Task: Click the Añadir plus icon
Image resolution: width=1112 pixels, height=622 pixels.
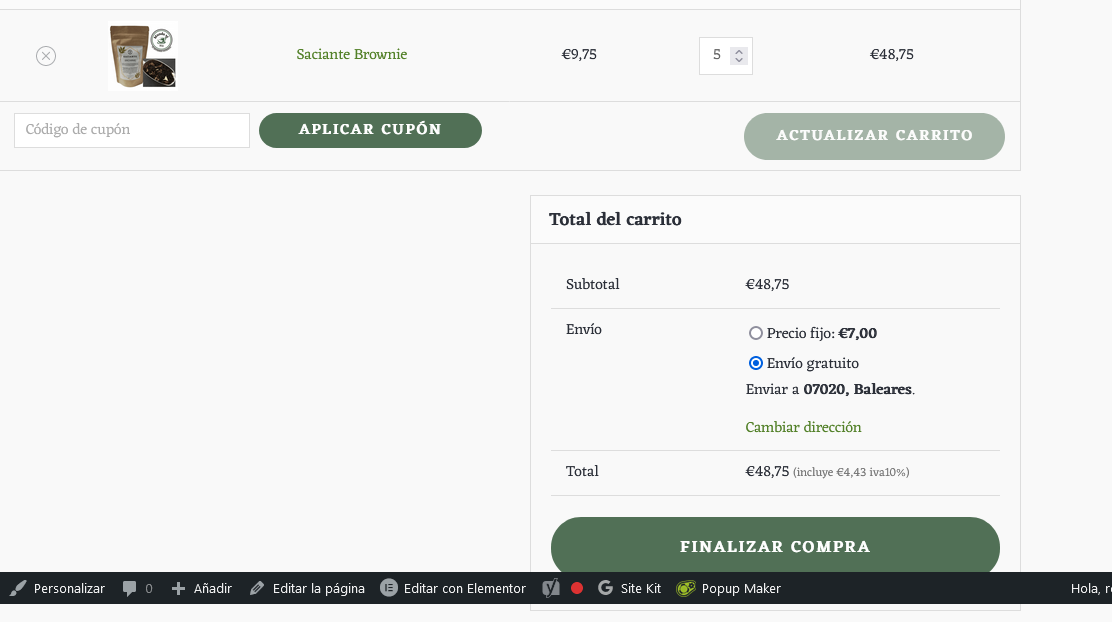Action: 178,589
